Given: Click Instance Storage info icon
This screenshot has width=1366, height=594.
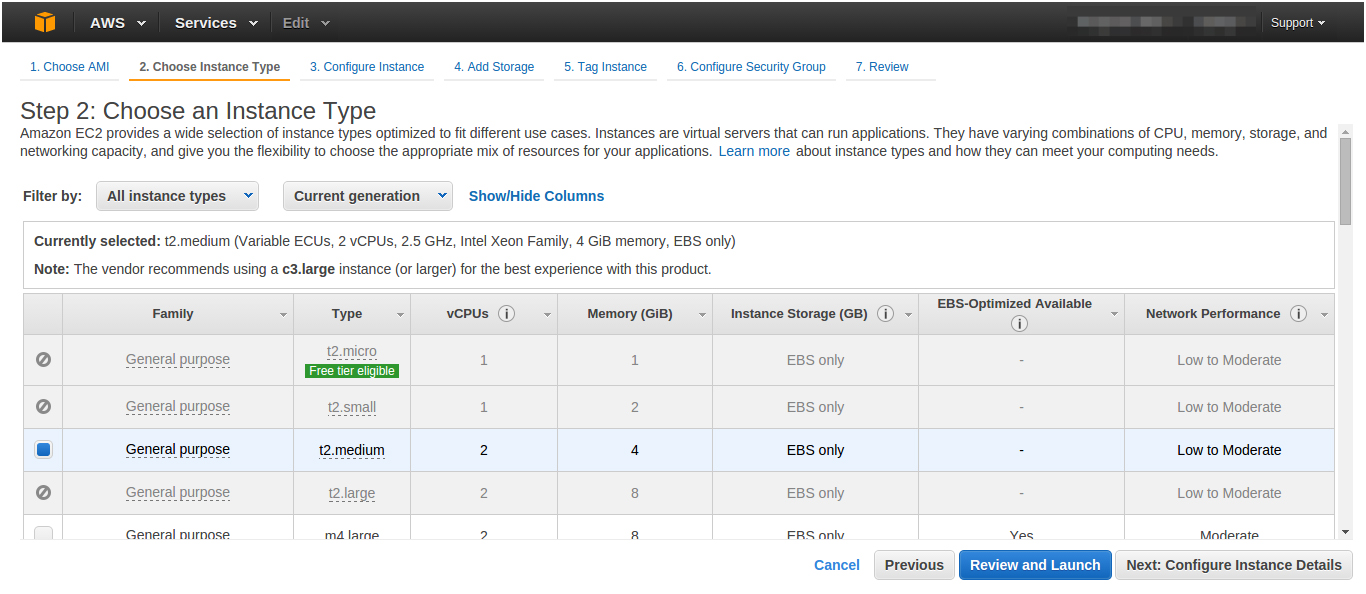Looking at the screenshot, I should (x=885, y=314).
